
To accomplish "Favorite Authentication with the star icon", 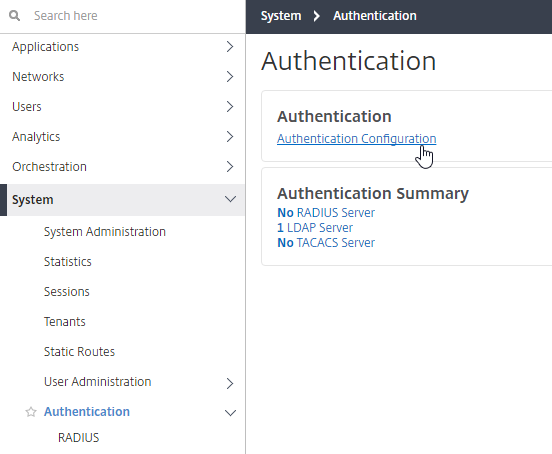I will pyautogui.click(x=31, y=412).
